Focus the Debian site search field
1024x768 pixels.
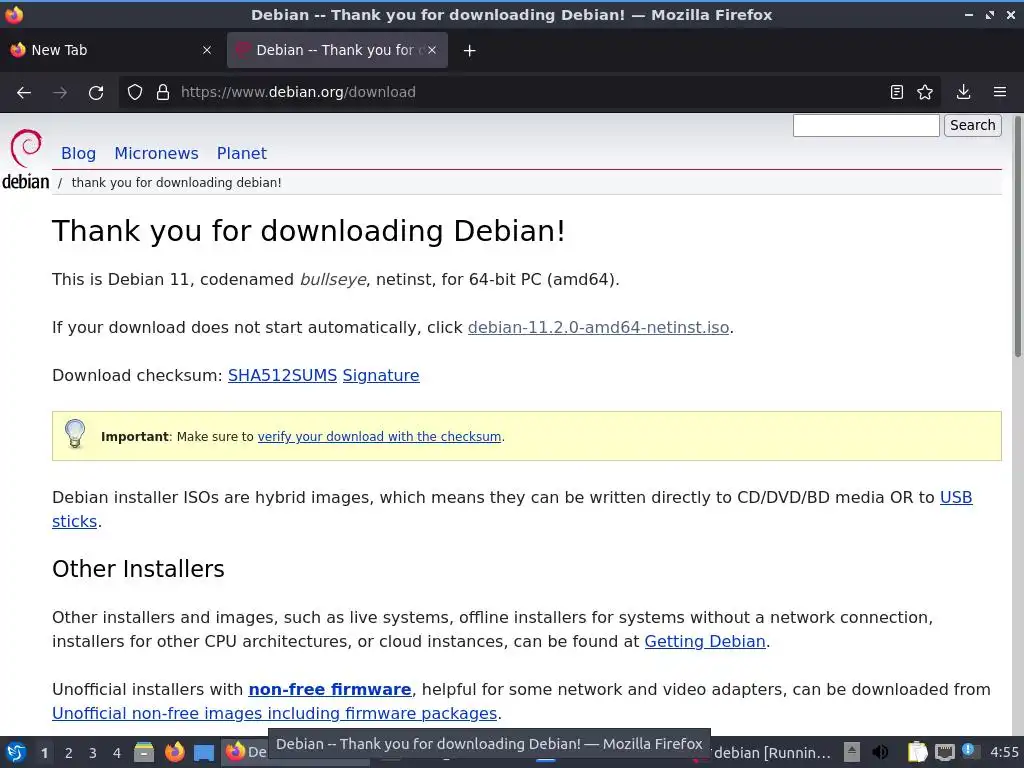(866, 125)
